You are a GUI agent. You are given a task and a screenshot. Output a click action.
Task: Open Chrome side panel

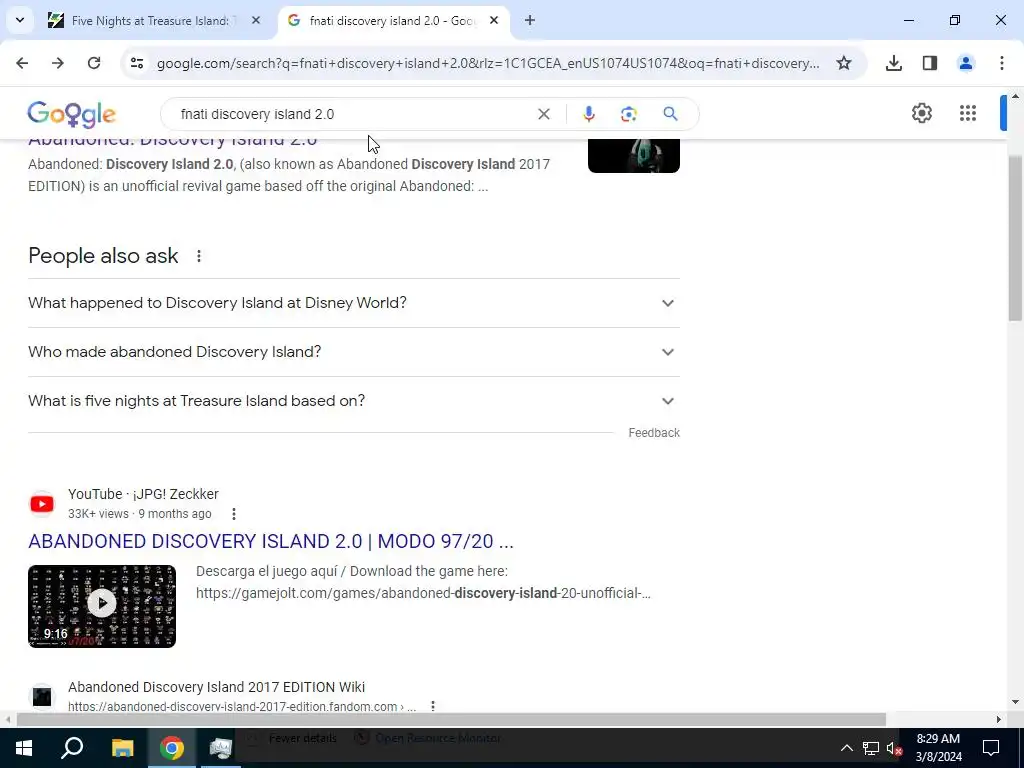[x=930, y=63]
